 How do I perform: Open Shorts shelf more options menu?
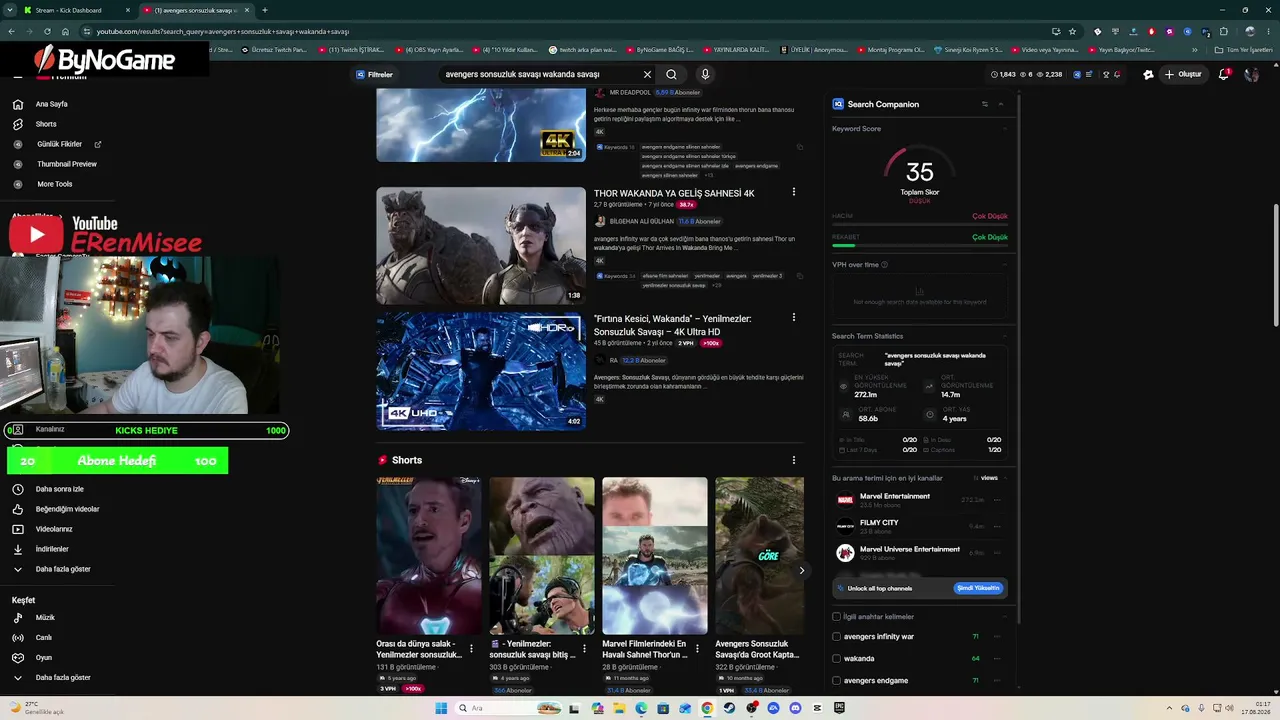(794, 460)
